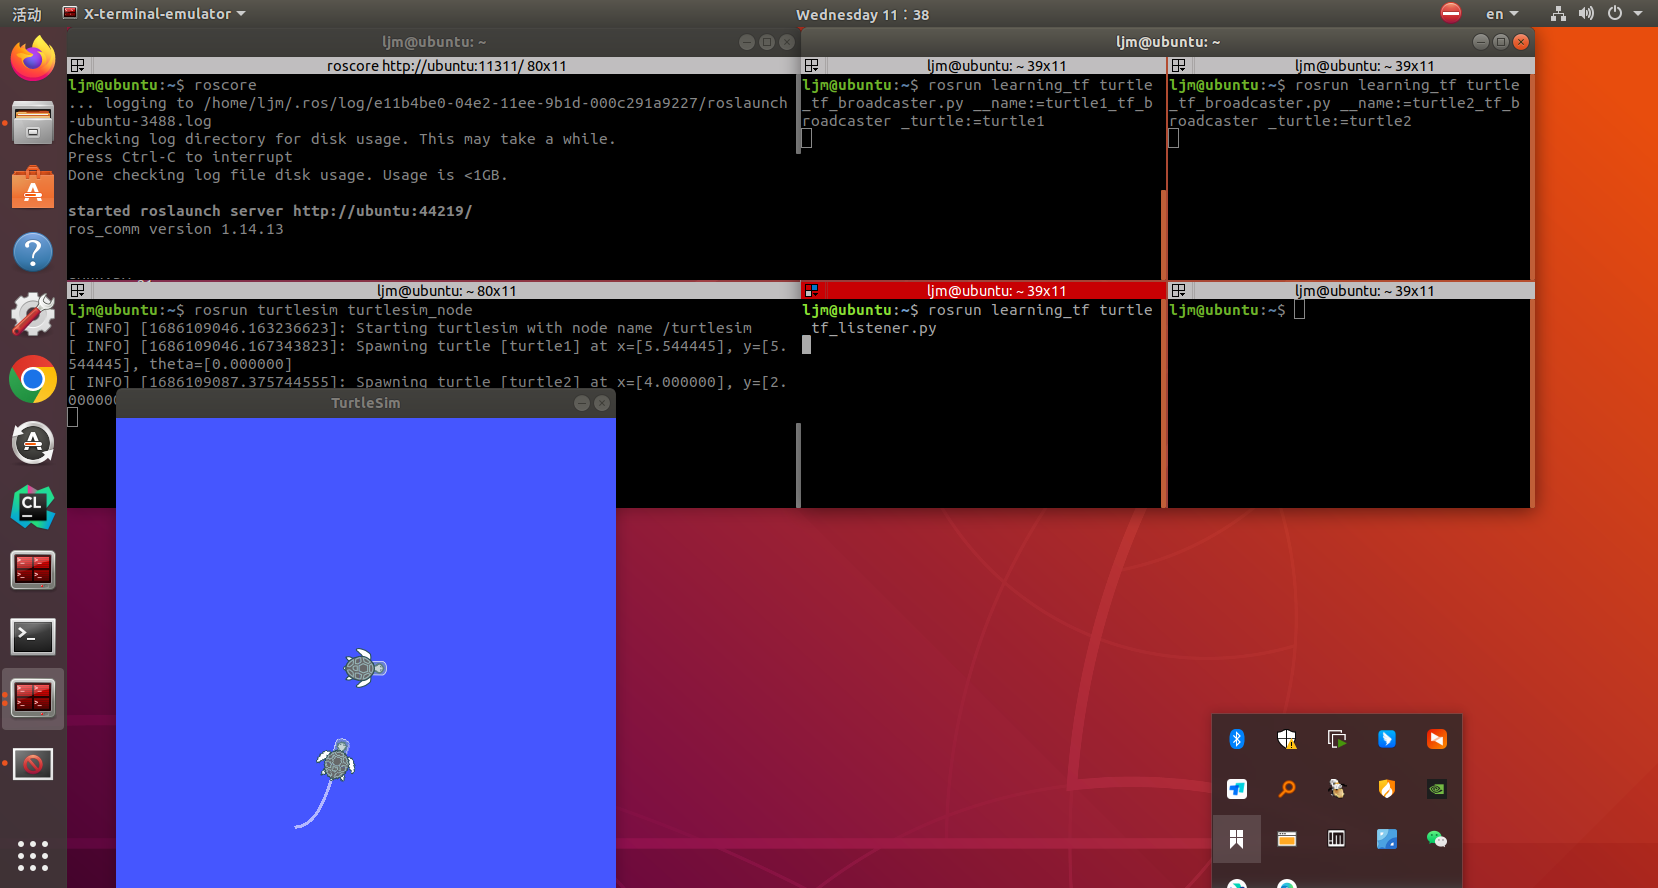Open the 活动 Activities overview

(x=27, y=14)
